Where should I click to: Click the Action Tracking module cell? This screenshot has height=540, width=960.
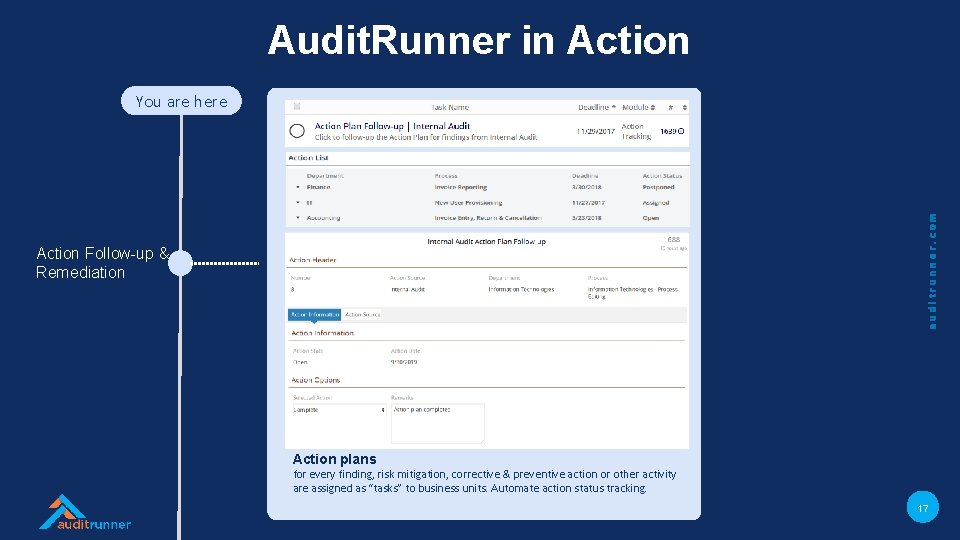[636, 131]
